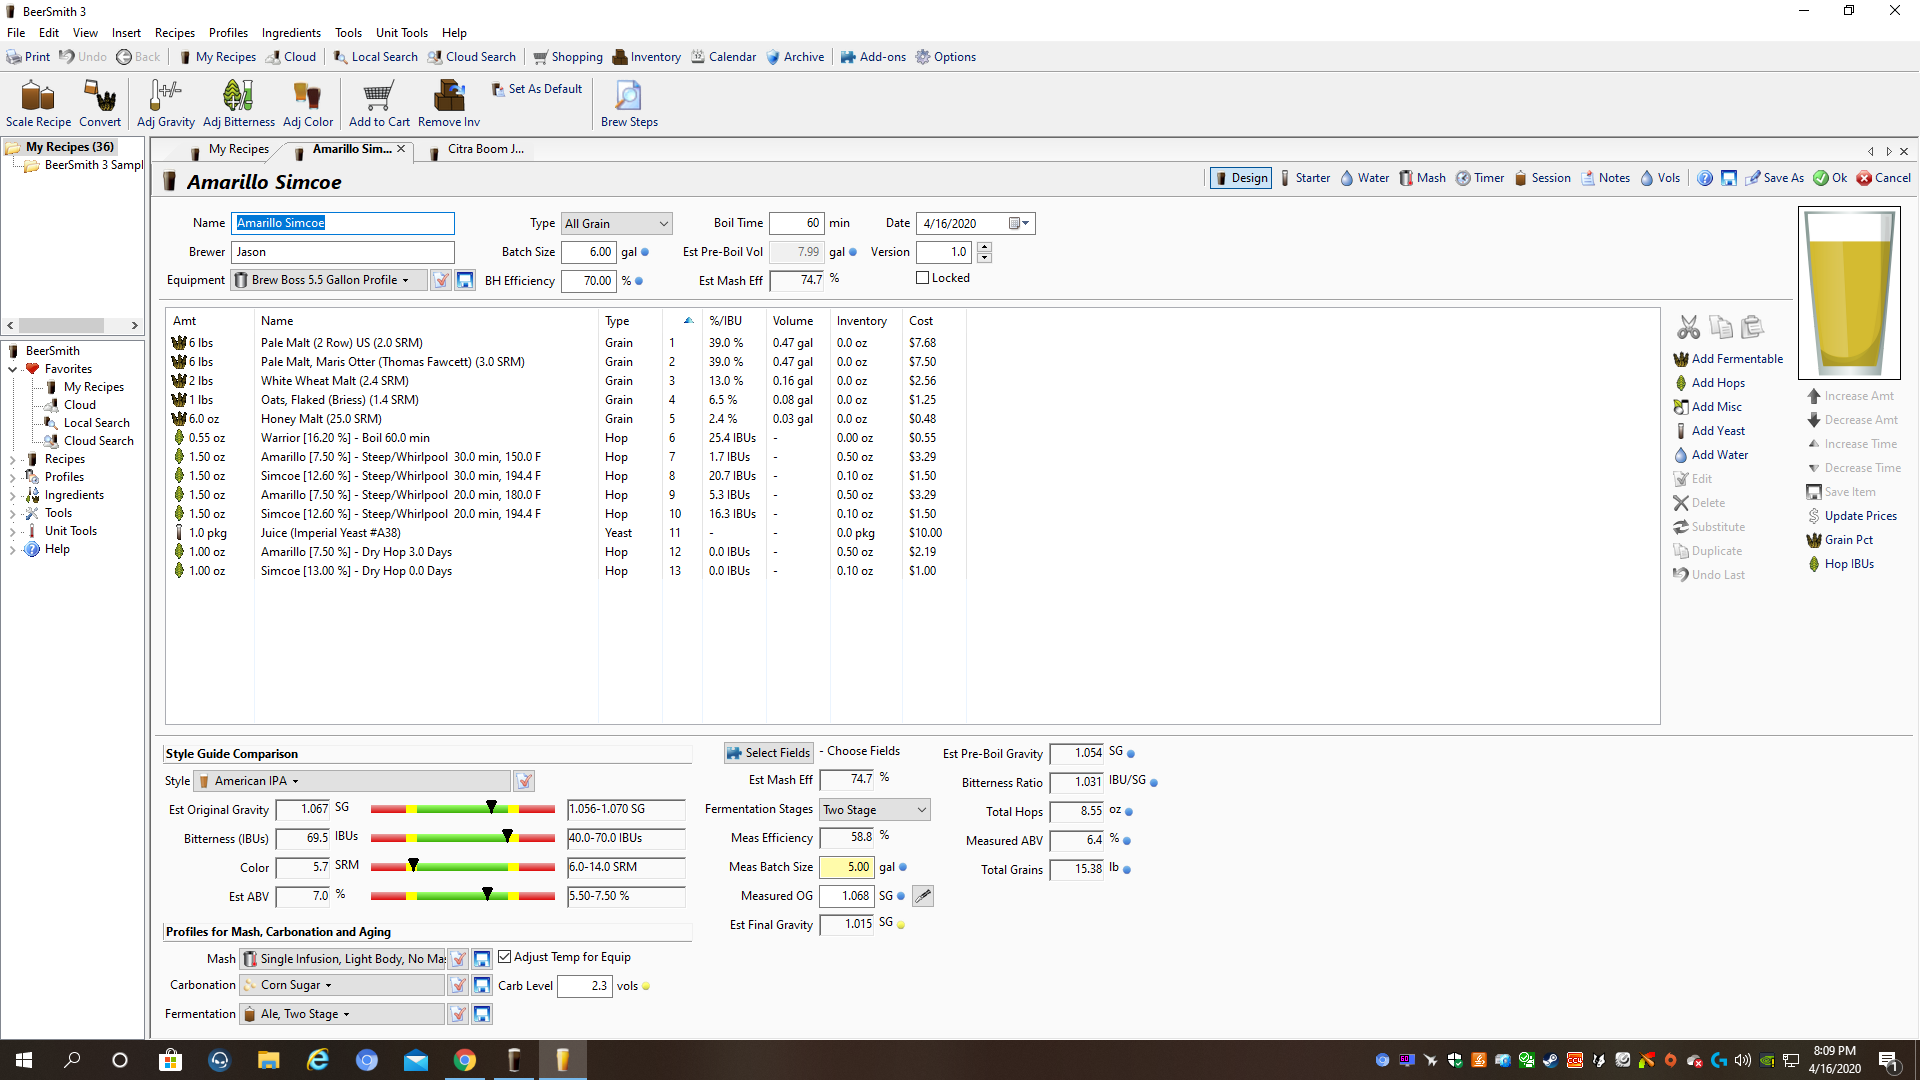Open the Carbonation Corn Sugar dropdown

(x=341, y=985)
